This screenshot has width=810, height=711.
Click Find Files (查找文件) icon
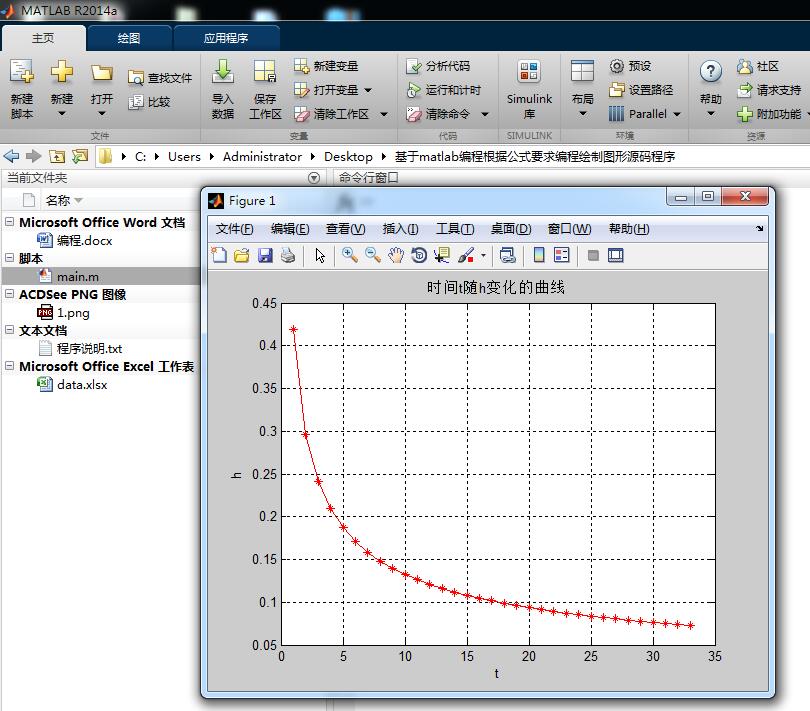(136, 78)
